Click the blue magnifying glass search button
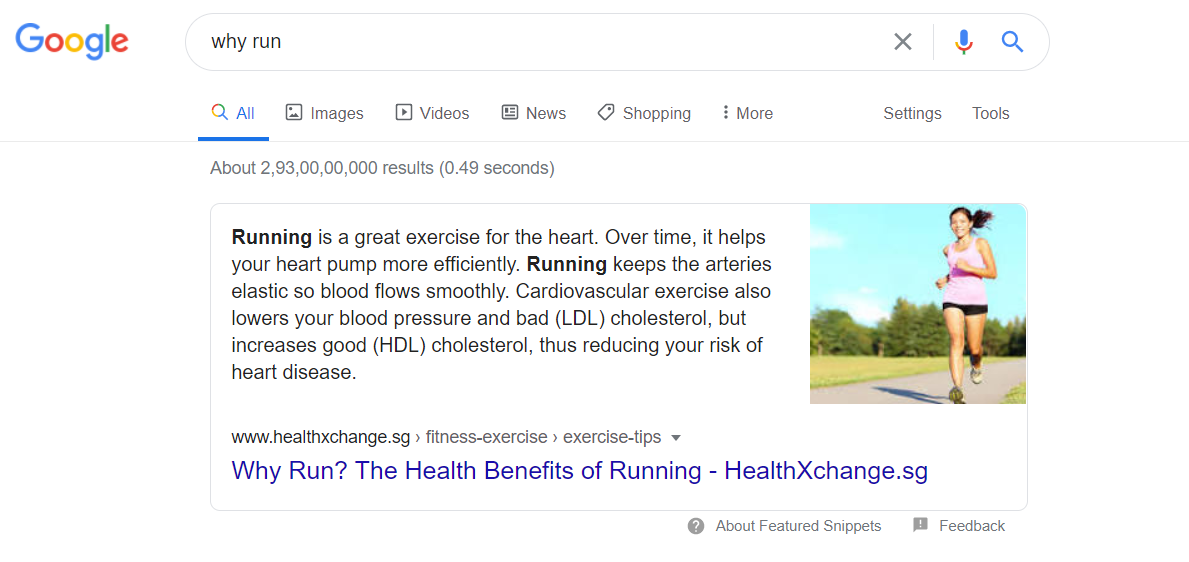The image size is (1189, 562). coord(1012,42)
